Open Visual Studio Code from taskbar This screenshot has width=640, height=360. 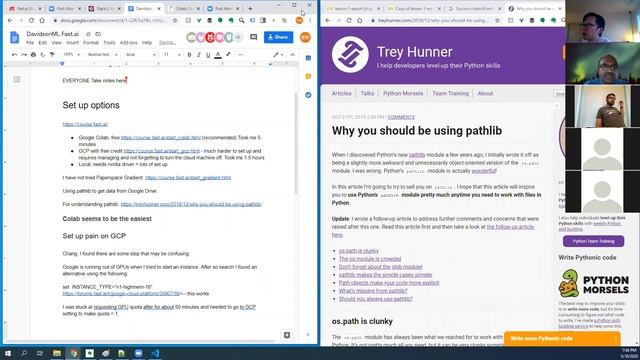[155, 353]
